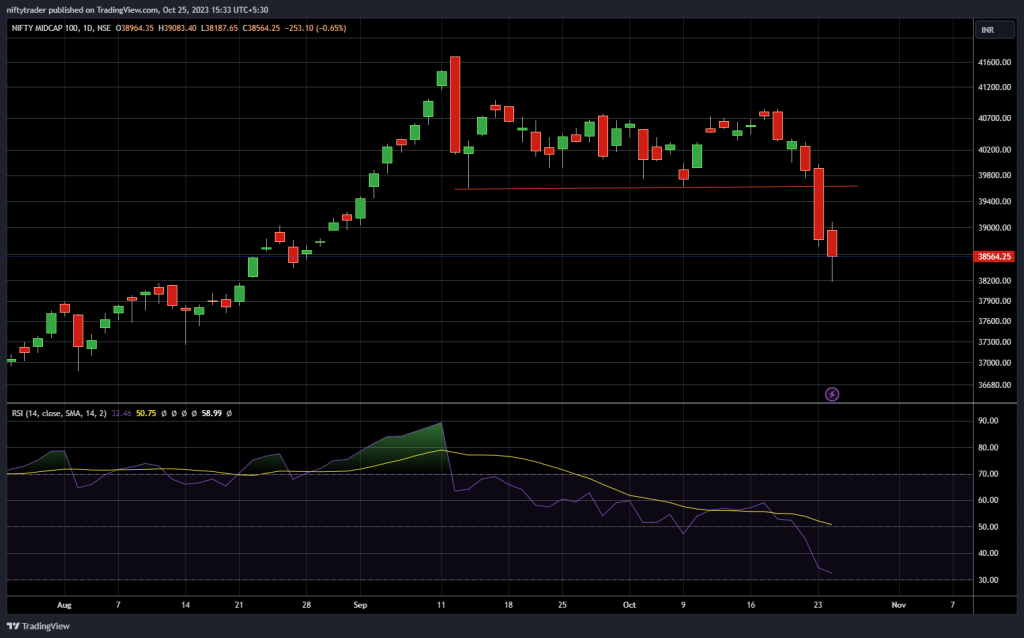
Task: Click the close value C38564.25 in legend
Action: coord(261,28)
